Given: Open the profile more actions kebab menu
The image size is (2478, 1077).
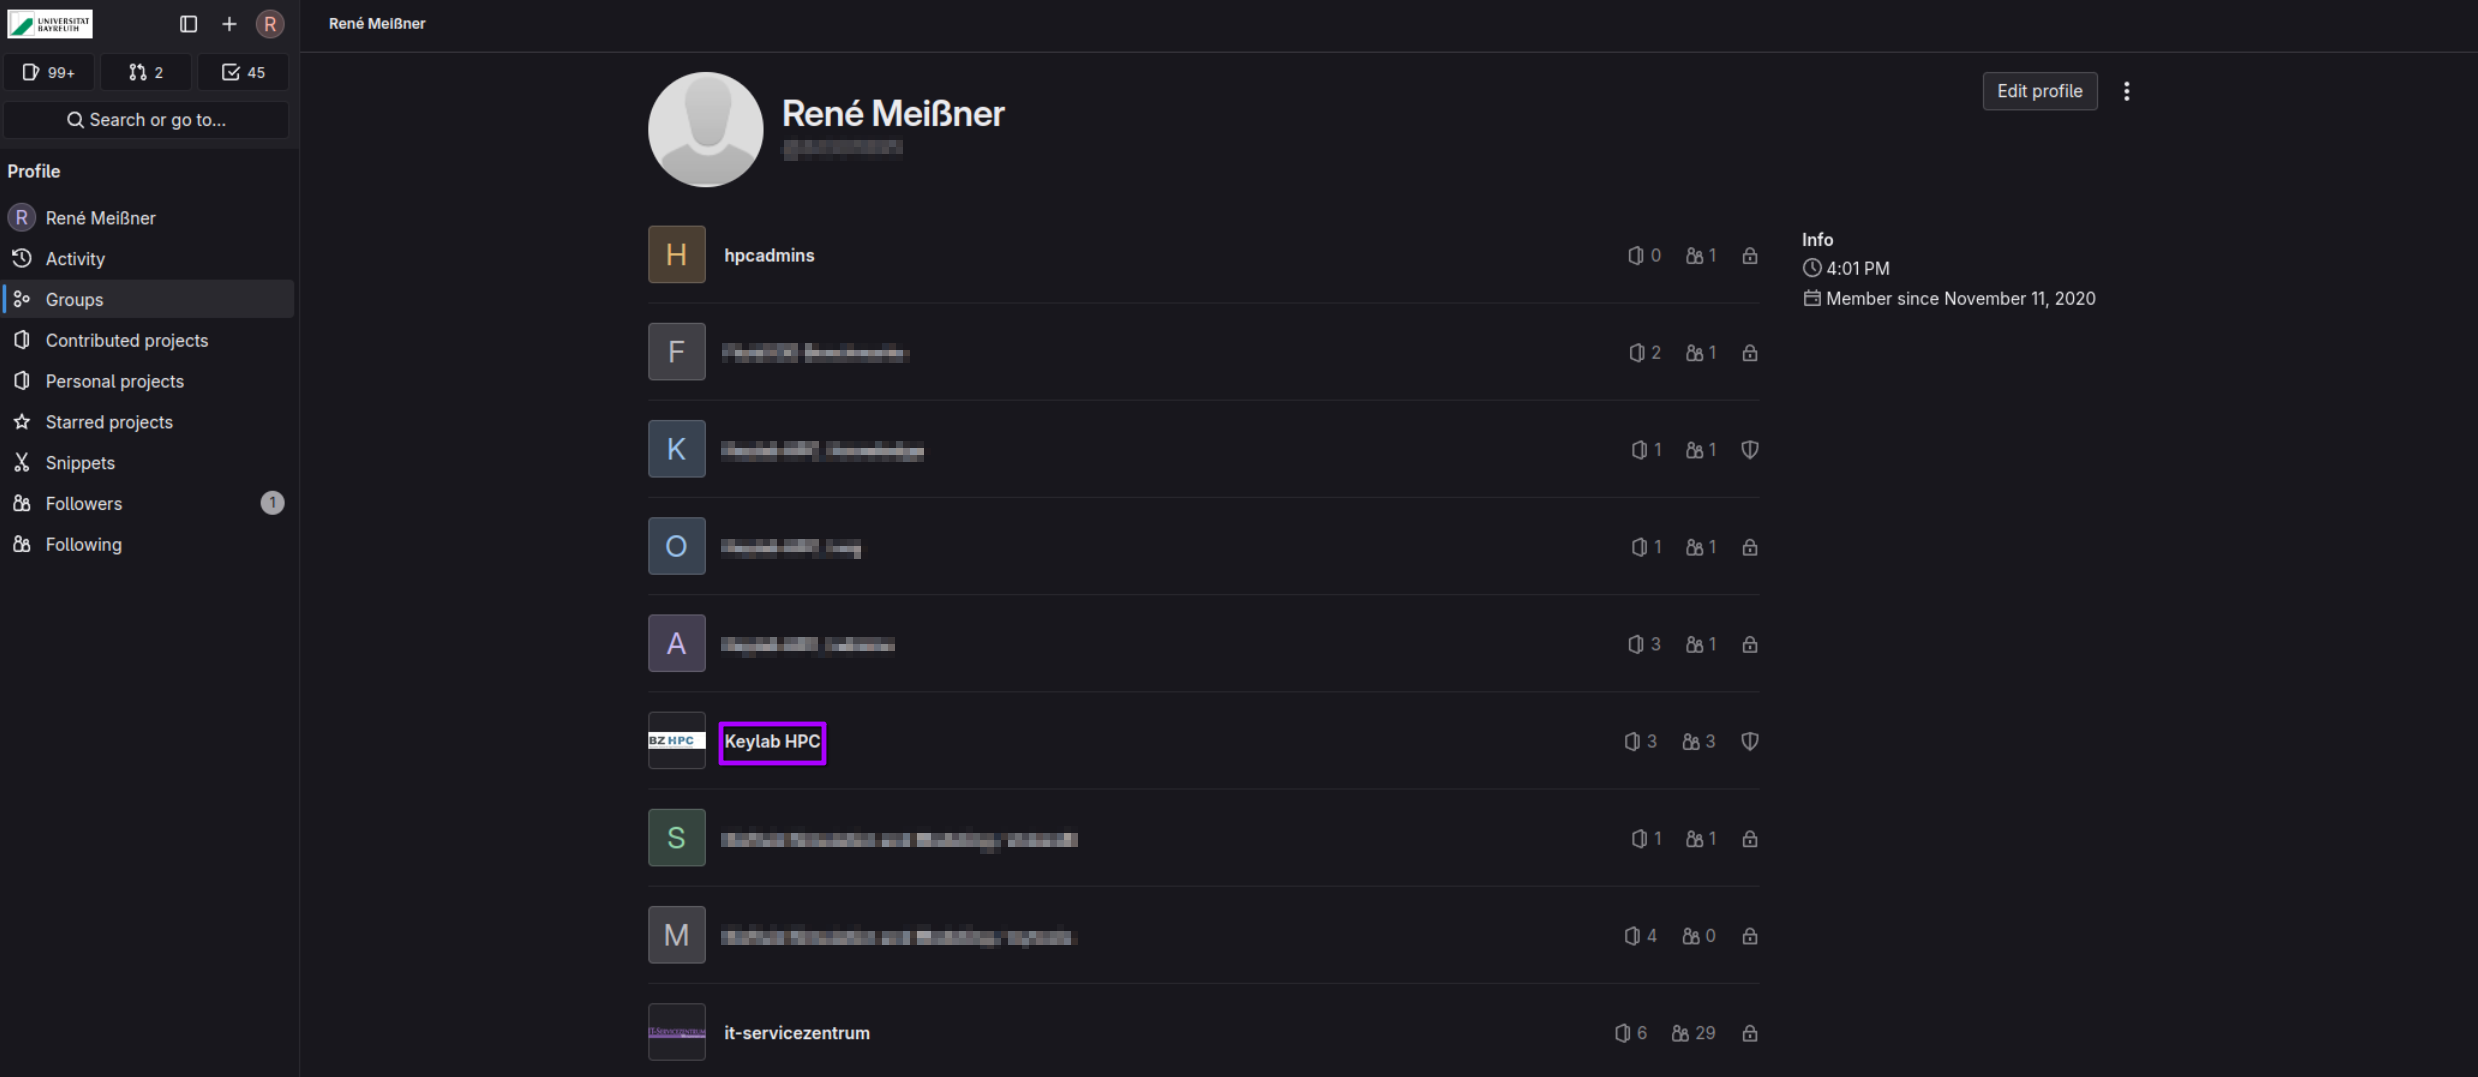Looking at the screenshot, I should tap(2126, 91).
